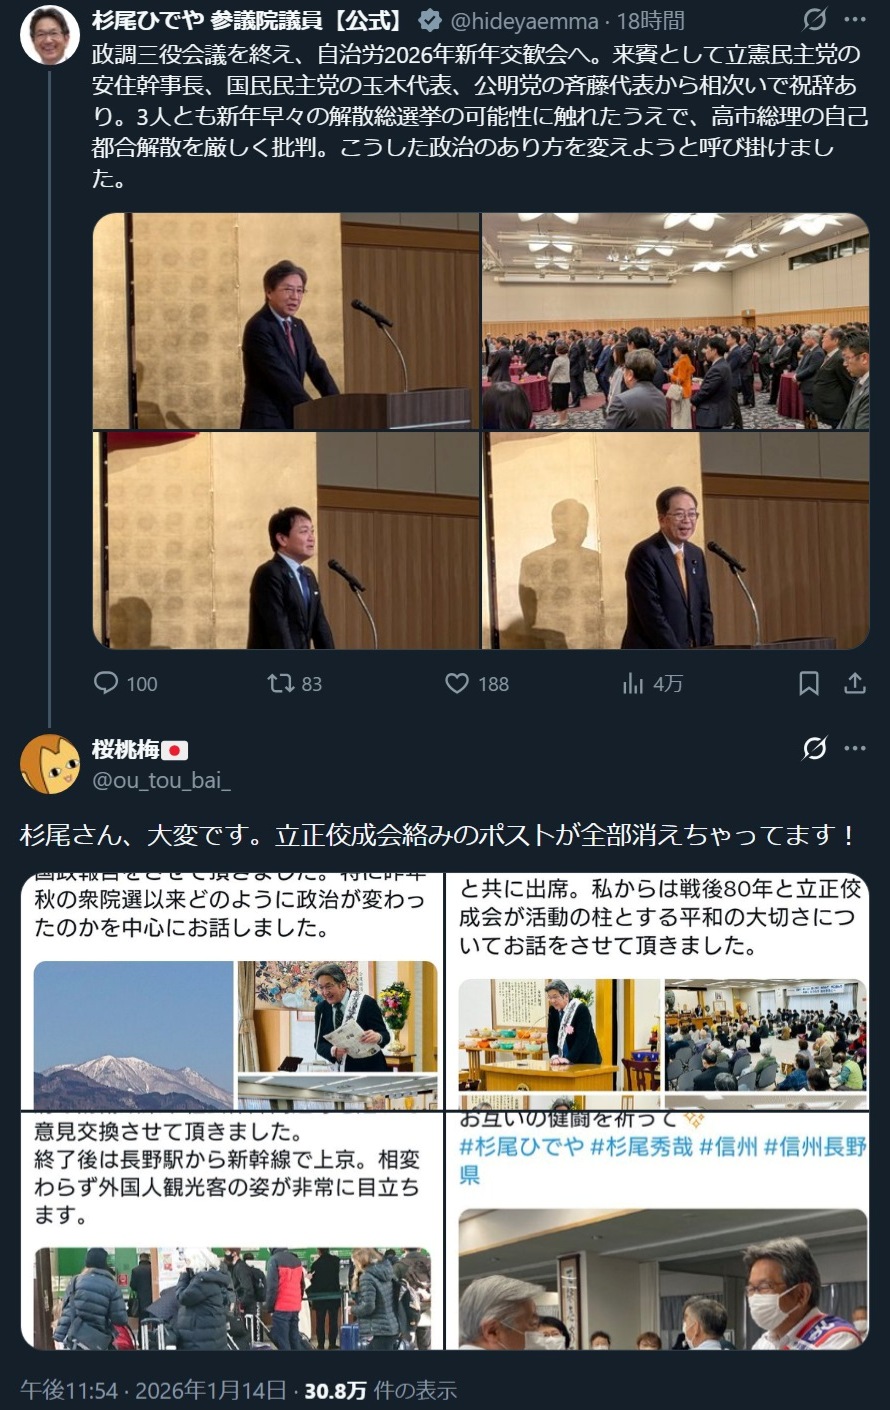Bookmark the 杉尾ひでや post
The width and height of the screenshot is (890, 1410).
809,683
